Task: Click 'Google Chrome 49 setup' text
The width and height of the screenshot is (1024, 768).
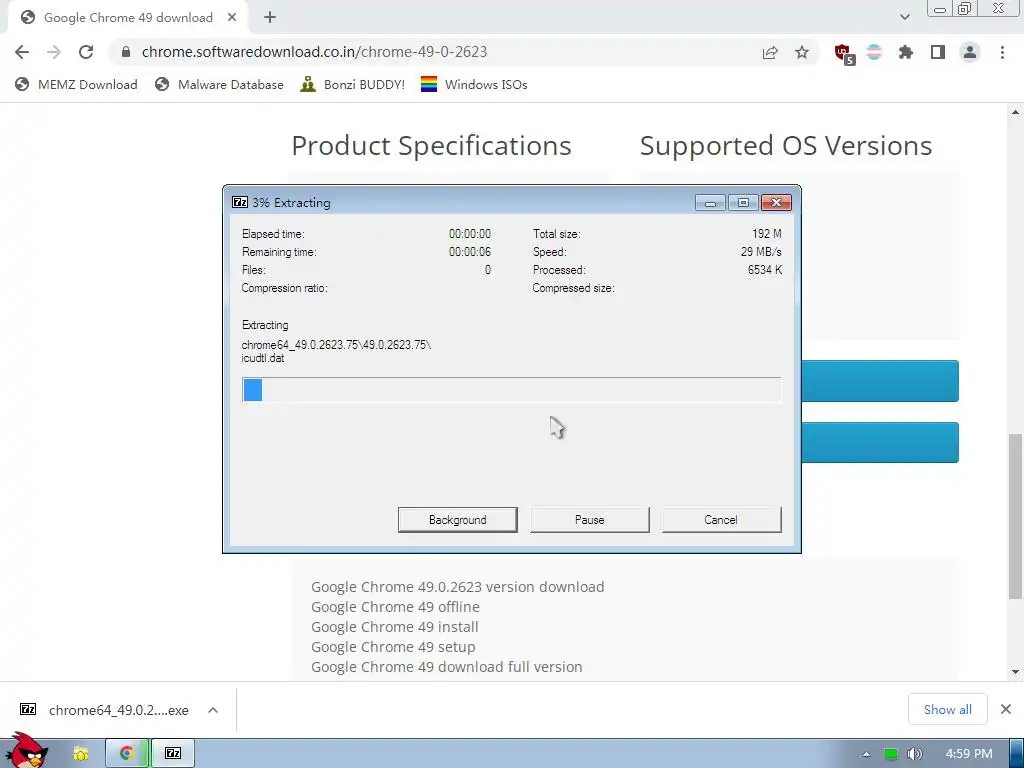Action: (393, 647)
